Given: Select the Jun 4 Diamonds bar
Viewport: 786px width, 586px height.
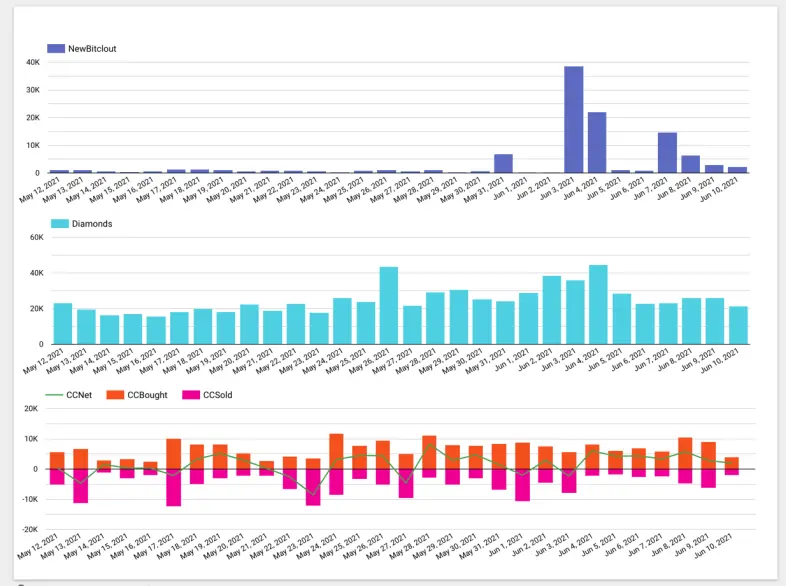Looking at the screenshot, I should pyautogui.click(x=598, y=305).
